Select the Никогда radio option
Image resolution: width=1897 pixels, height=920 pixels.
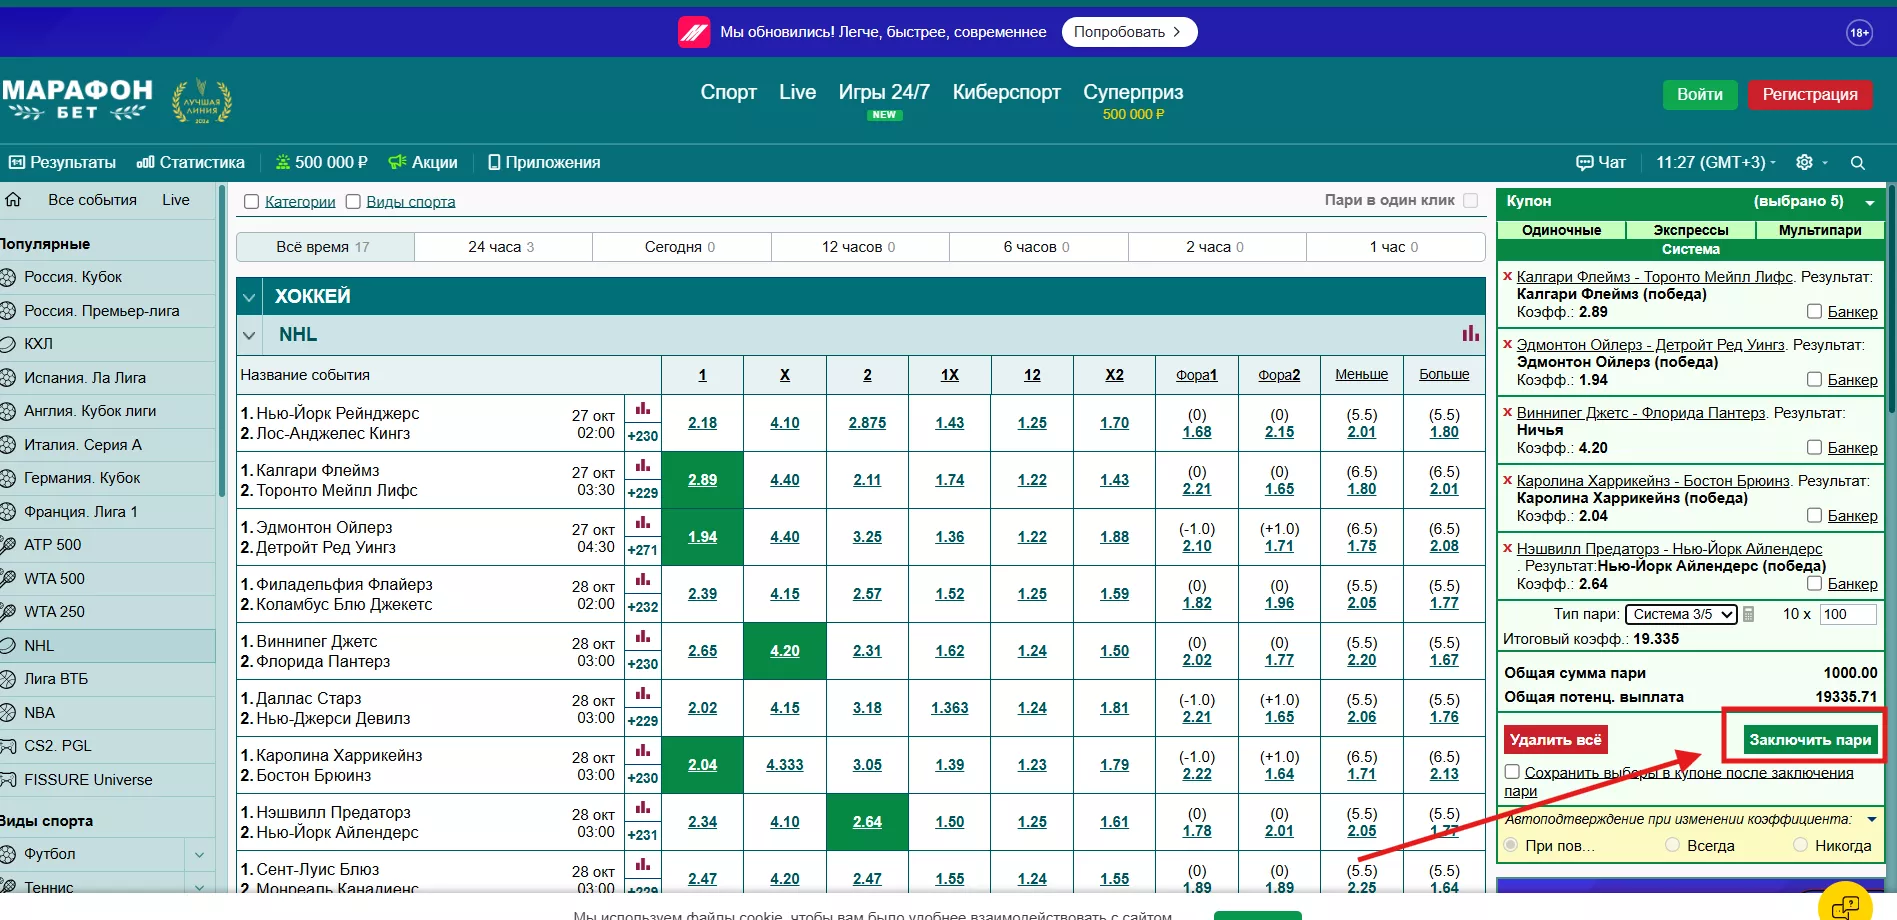coord(1800,845)
